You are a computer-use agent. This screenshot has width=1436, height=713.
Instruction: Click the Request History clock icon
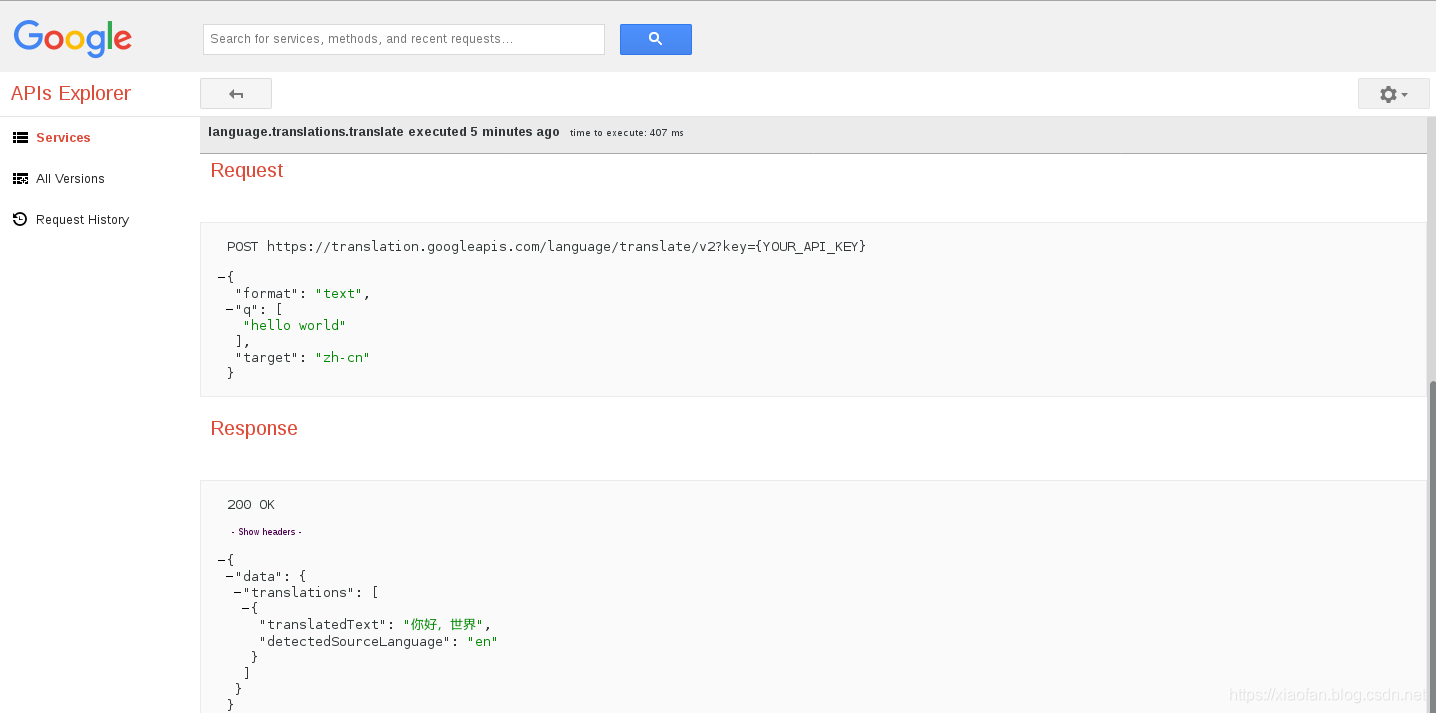[x=20, y=219]
